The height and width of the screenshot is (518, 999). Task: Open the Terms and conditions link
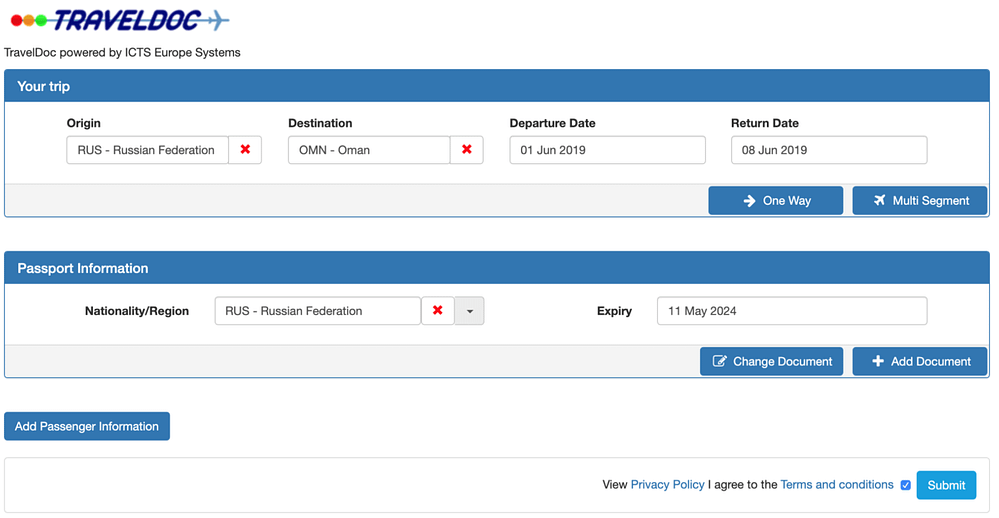click(x=836, y=485)
